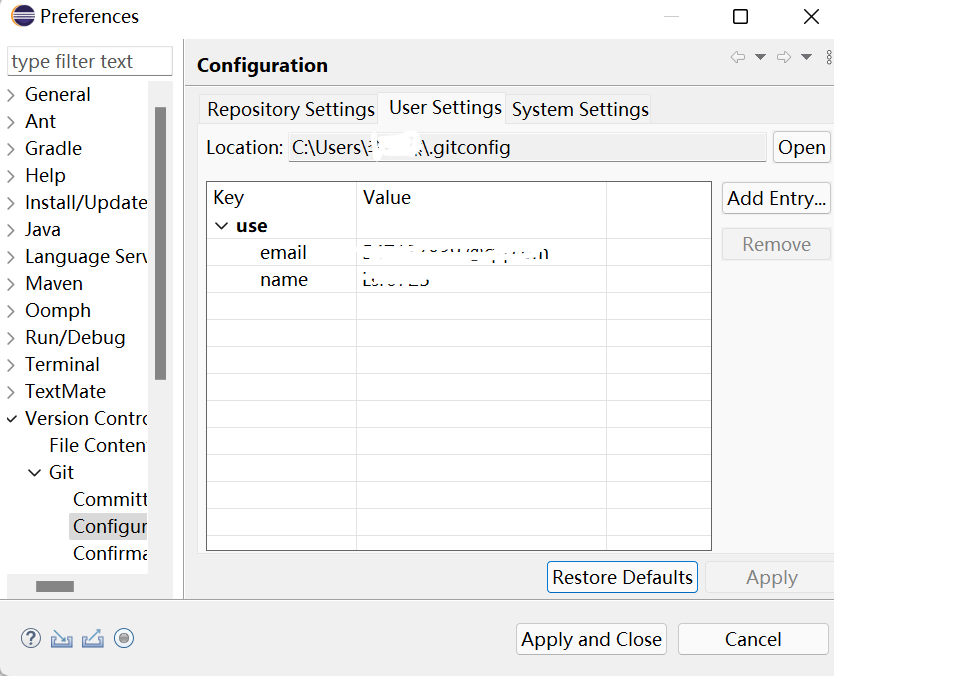Click the Eclipse icon in title bar
This screenshot has width=972, height=676.
pos(23,16)
